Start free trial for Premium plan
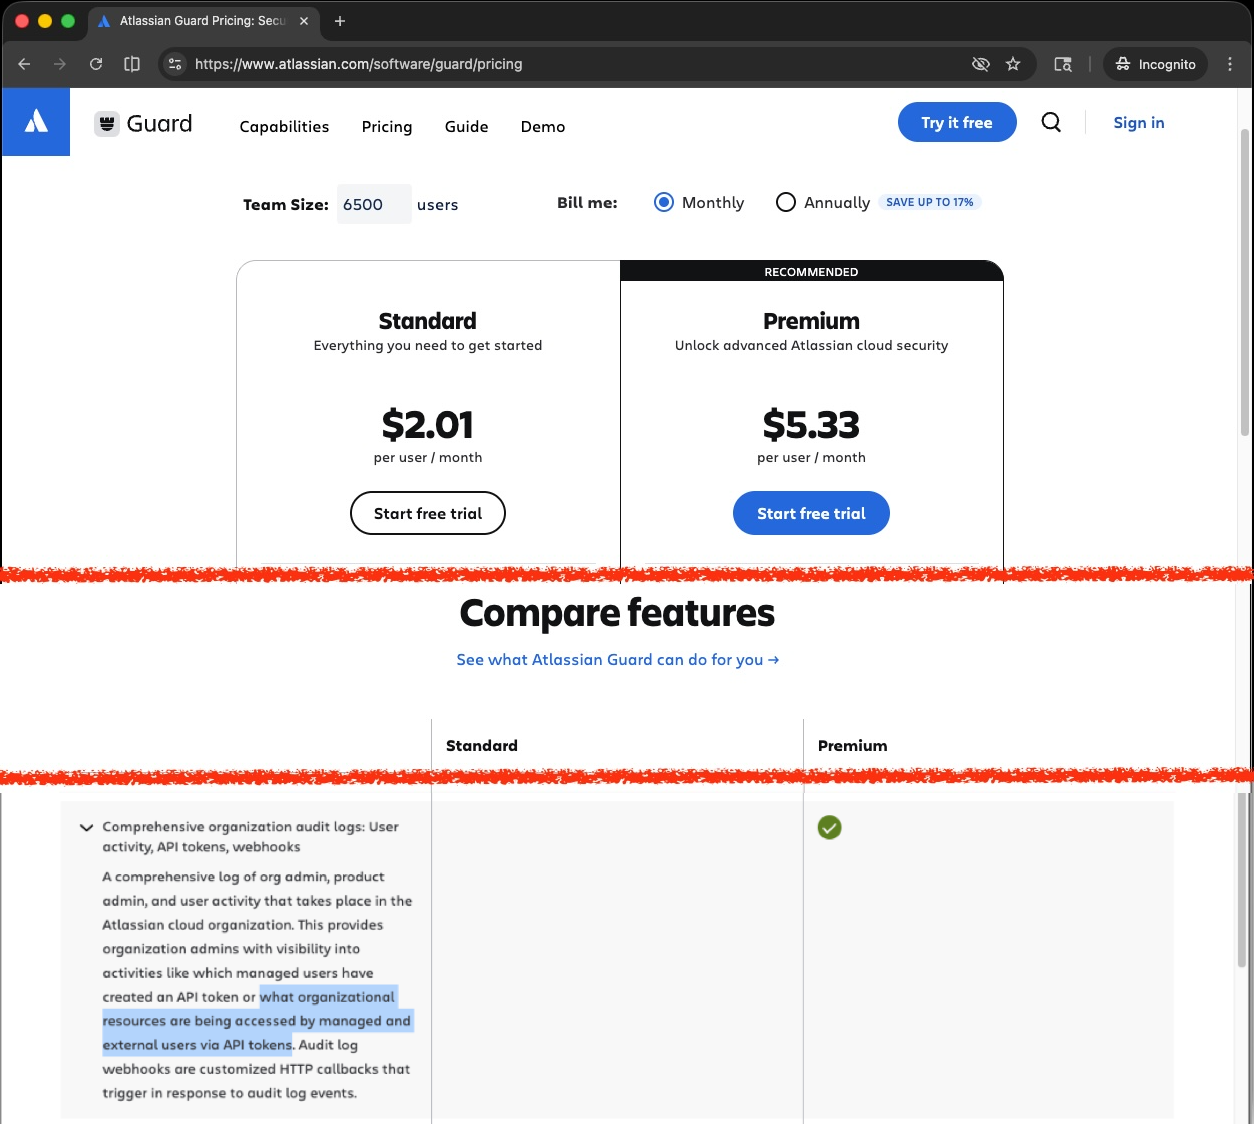This screenshot has height=1124, width=1254. [x=811, y=513]
